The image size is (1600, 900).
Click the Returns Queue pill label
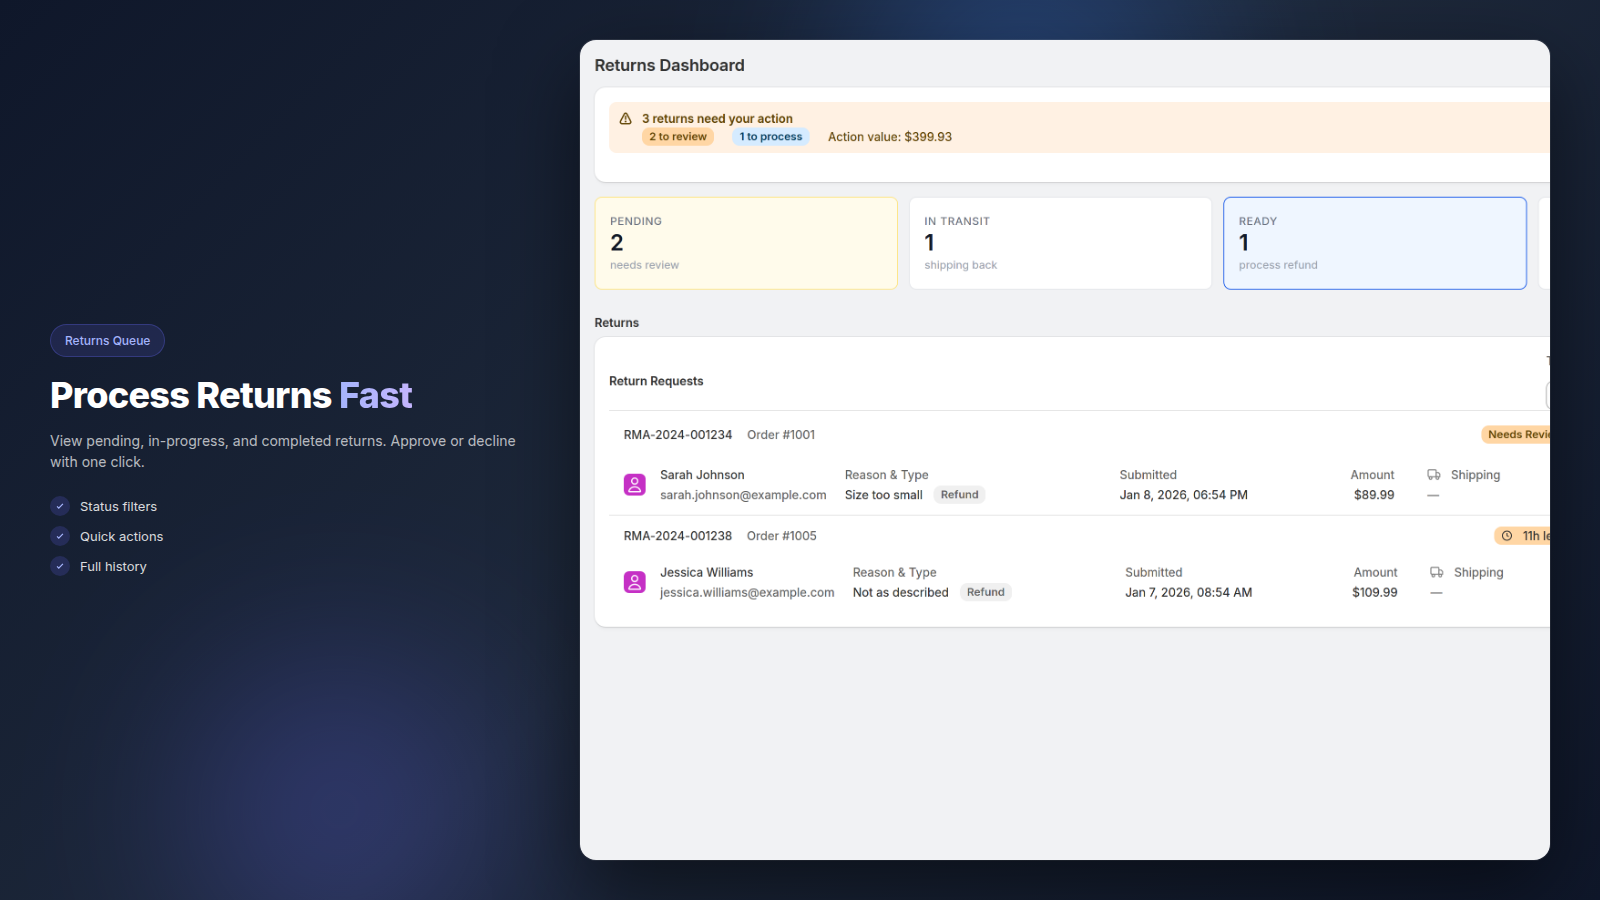coord(107,341)
